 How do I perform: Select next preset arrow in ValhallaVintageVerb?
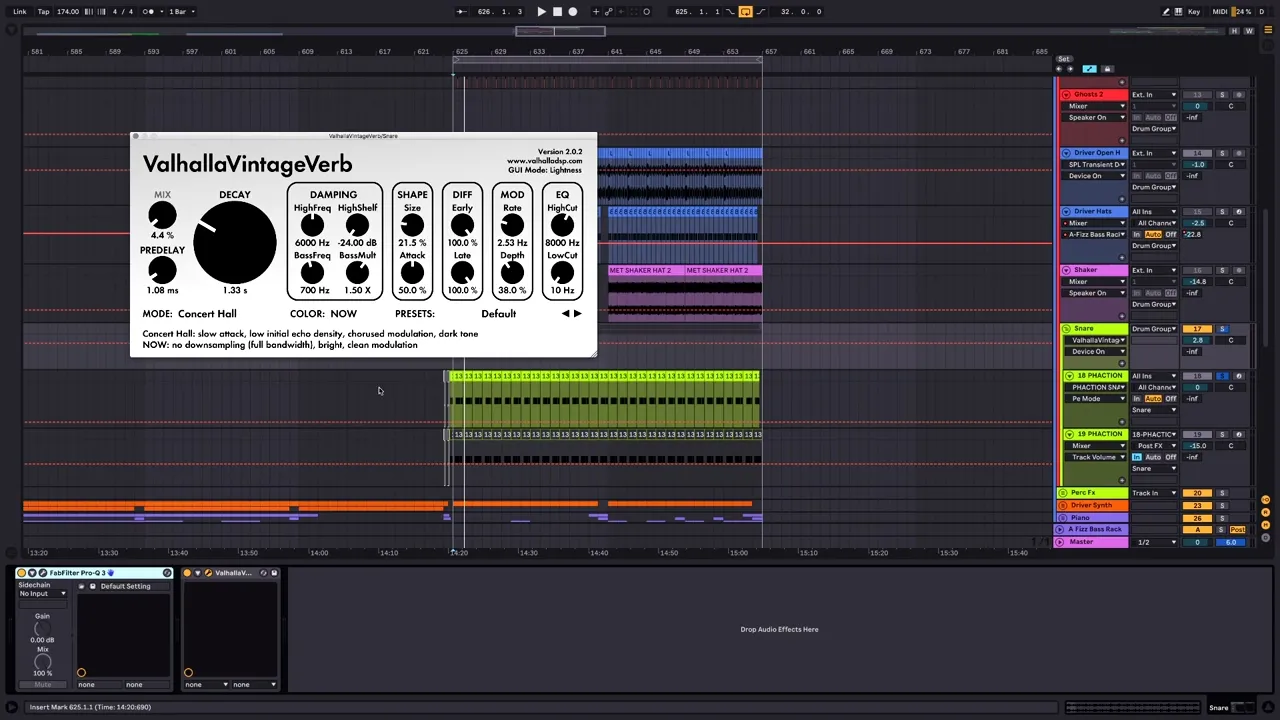click(x=577, y=314)
